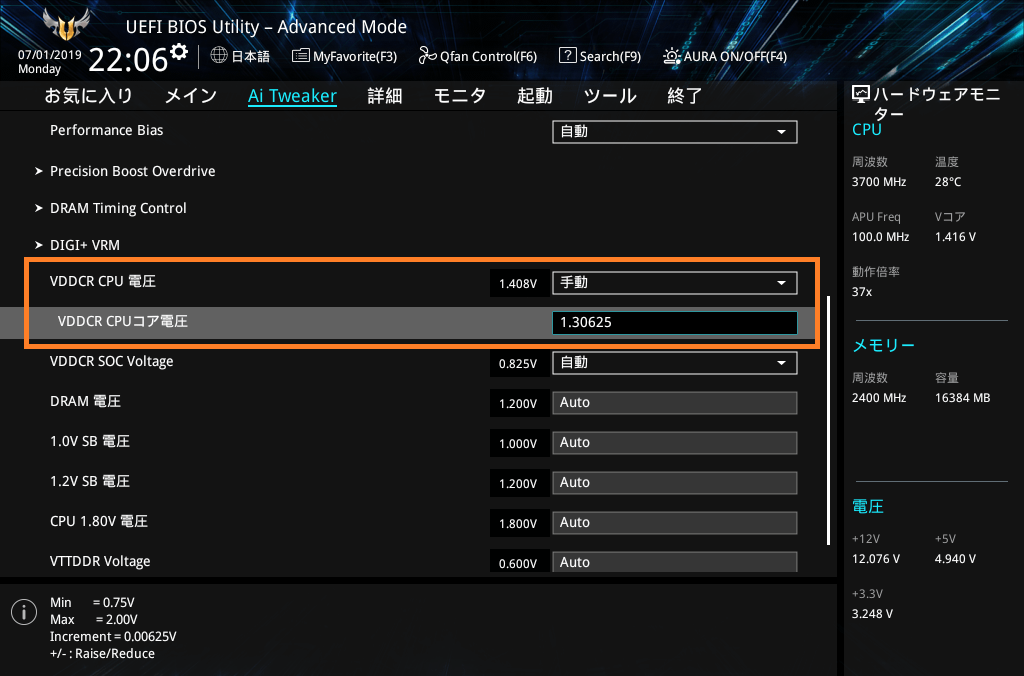Click the settings gear beside the clock
The height and width of the screenshot is (676, 1024).
pos(179,52)
